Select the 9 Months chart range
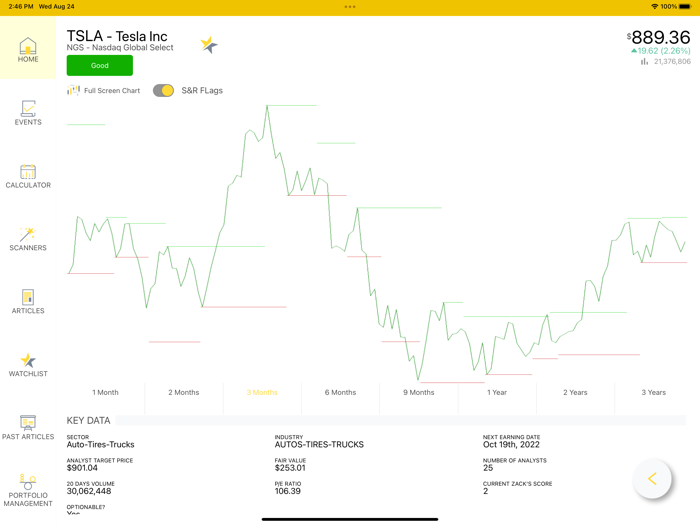The height and width of the screenshot is (525, 700). (419, 392)
